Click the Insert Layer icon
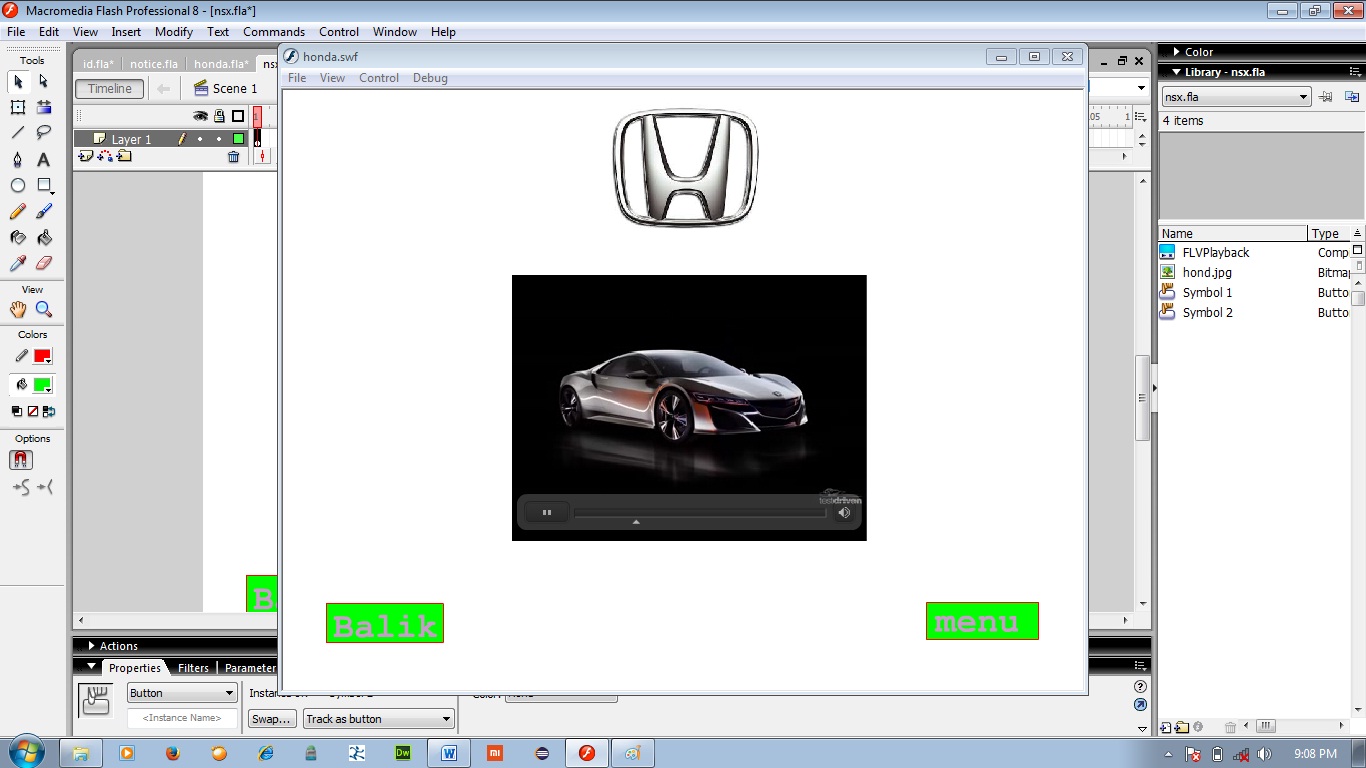Viewport: 1366px width, 768px height. 86,156
